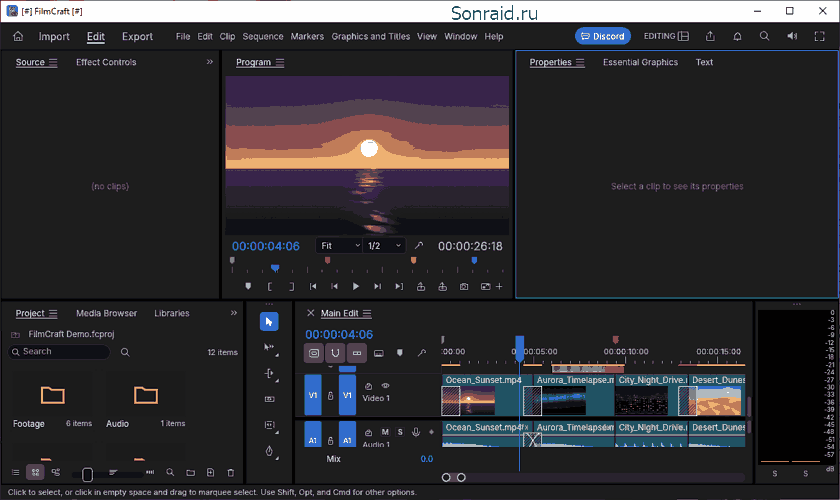Select the Track Select Forward tool
Screen dimensions: 840x500
(x=269, y=347)
